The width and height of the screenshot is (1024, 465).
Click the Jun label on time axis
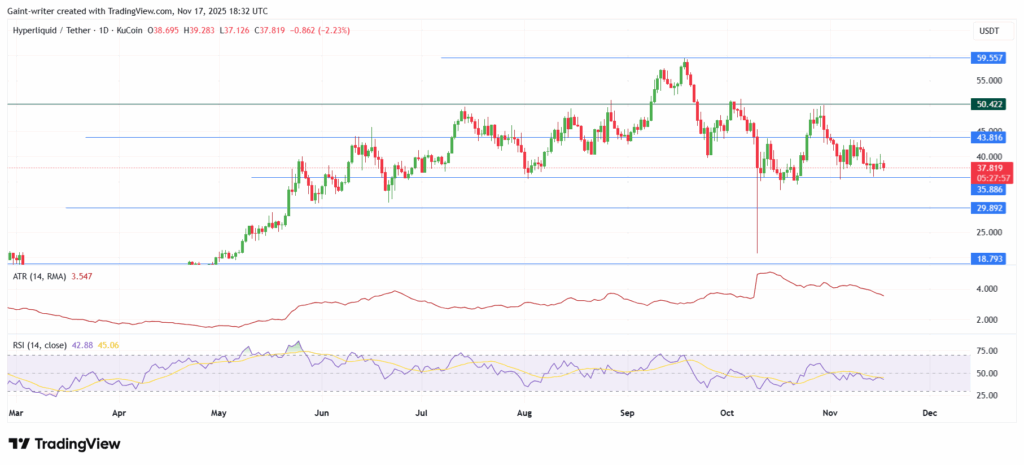(321, 413)
